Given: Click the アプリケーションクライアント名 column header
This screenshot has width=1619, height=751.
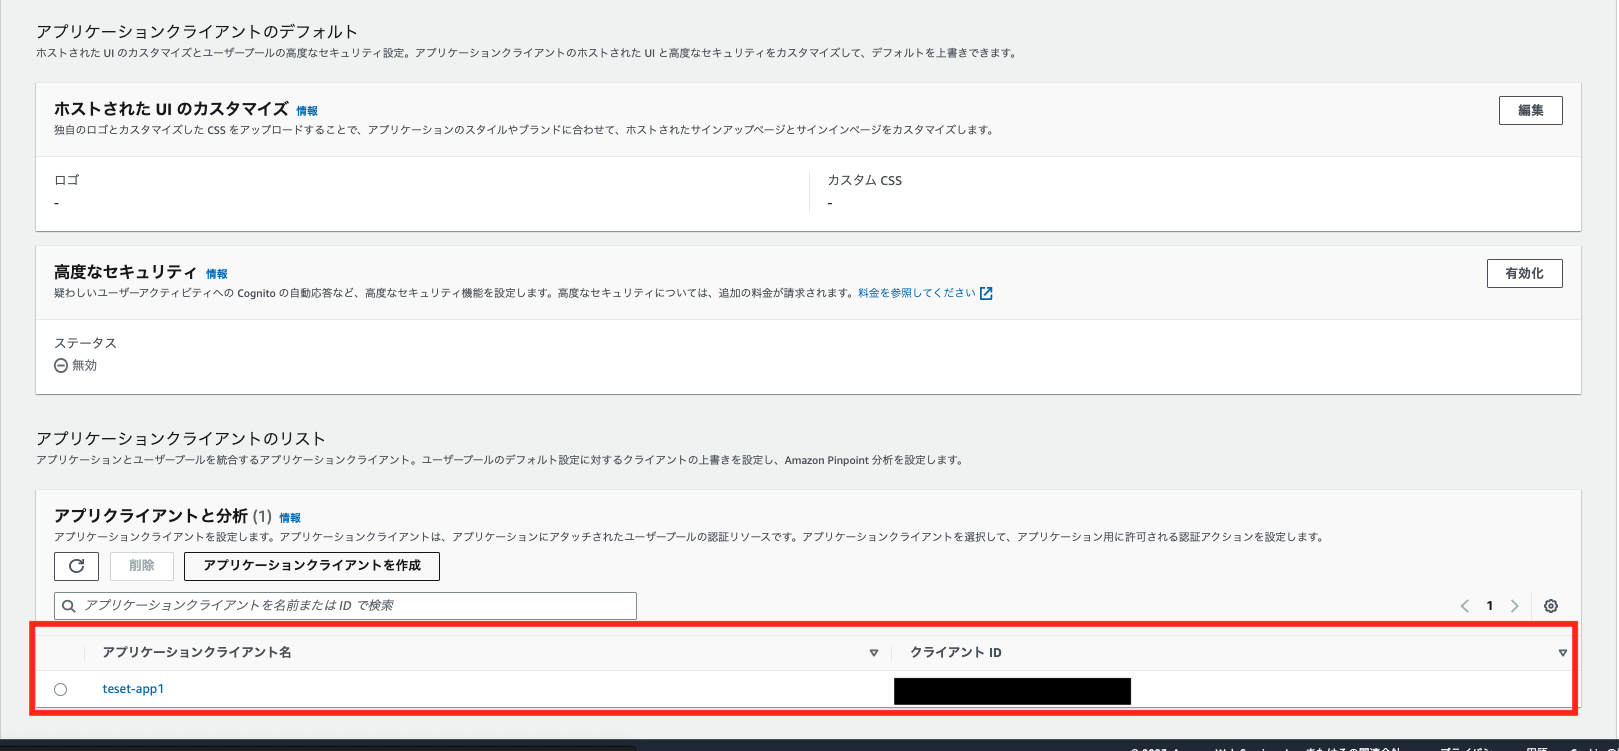Looking at the screenshot, I should [197, 653].
